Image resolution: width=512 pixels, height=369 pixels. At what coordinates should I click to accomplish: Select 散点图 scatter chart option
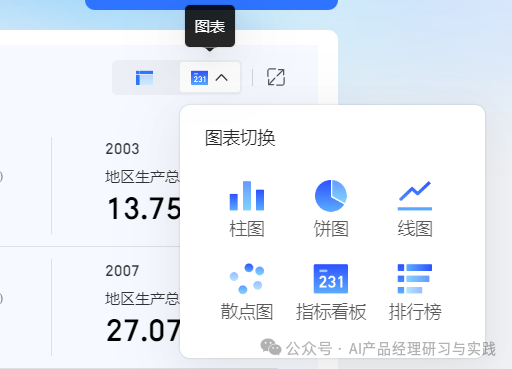247,292
